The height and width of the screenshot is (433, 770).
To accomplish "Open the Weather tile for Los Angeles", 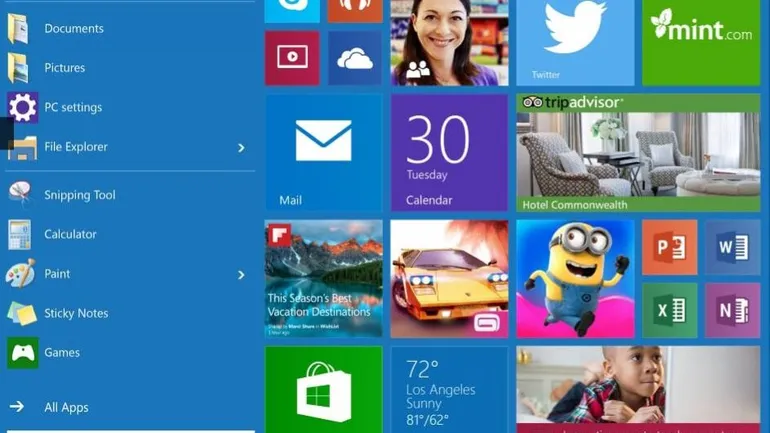I will pyautogui.click(x=449, y=390).
